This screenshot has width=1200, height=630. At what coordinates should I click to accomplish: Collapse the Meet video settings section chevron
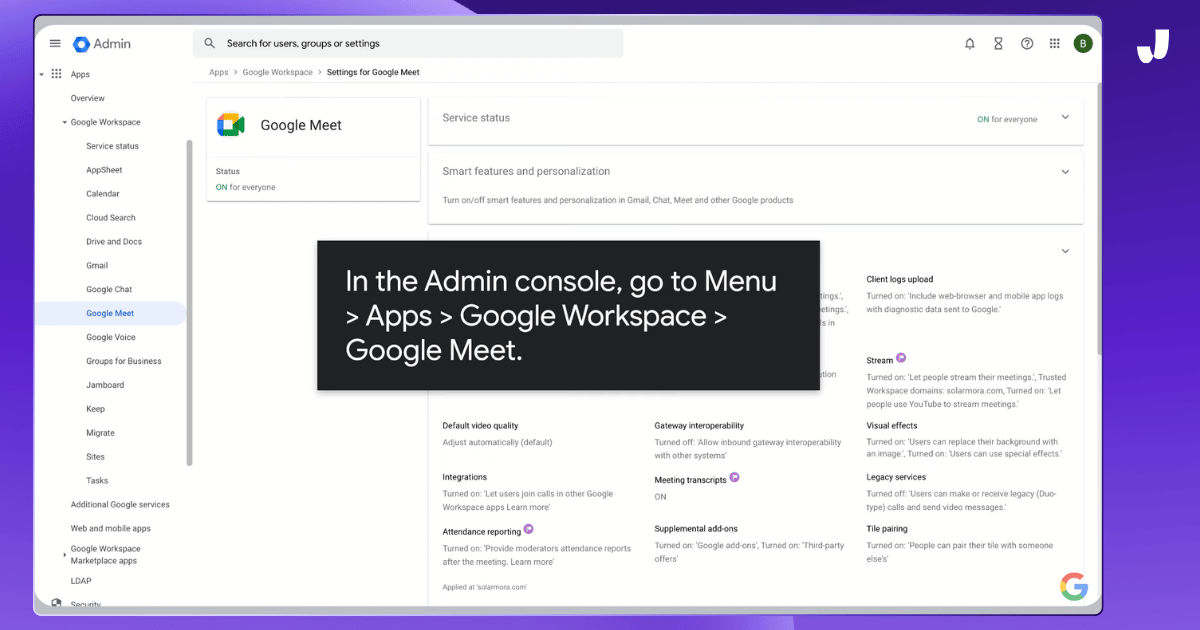(x=1065, y=251)
